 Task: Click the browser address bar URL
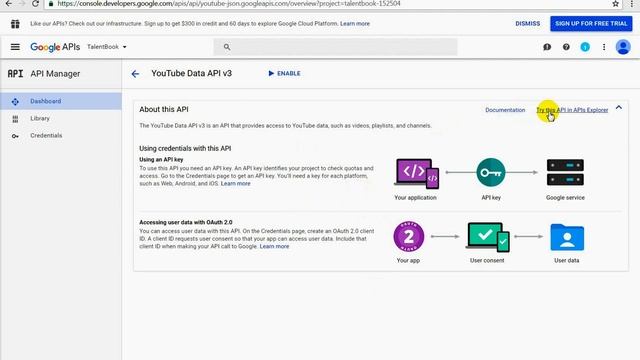click(x=229, y=4)
